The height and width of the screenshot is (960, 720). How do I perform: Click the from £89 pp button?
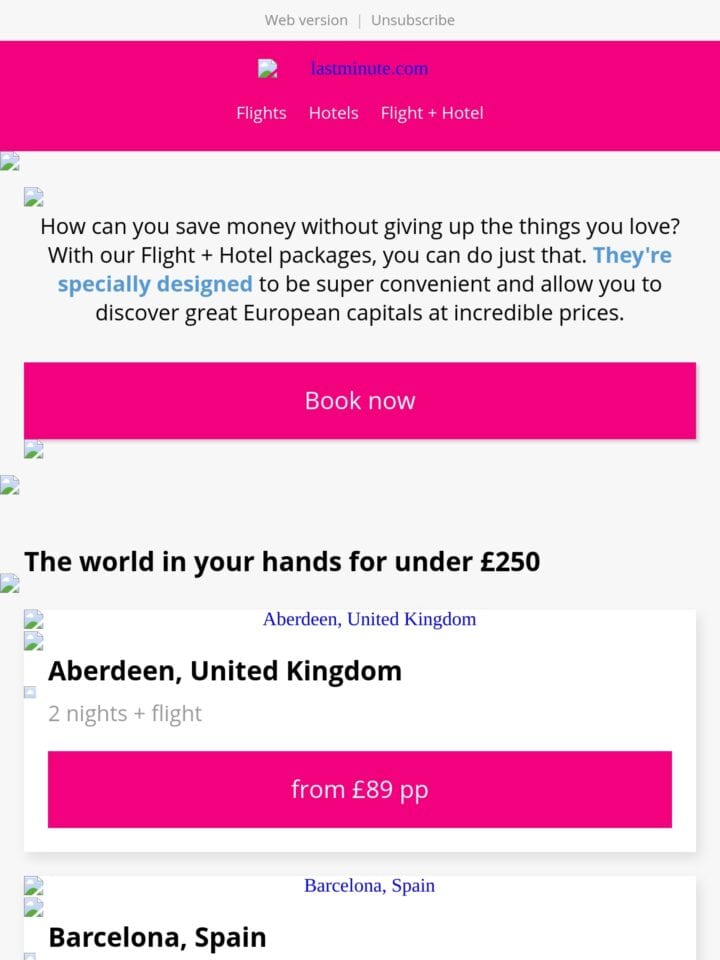tap(360, 789)
